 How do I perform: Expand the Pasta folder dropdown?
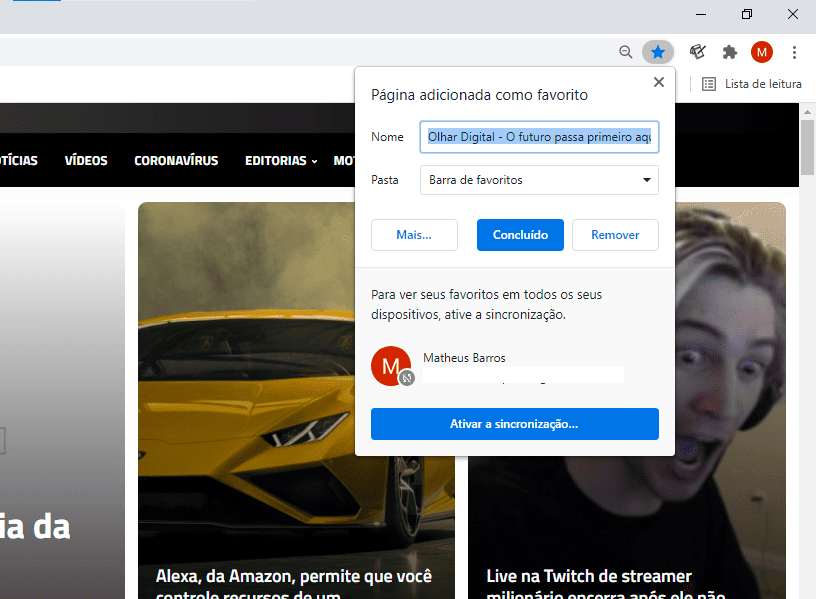tap(539, 180)
